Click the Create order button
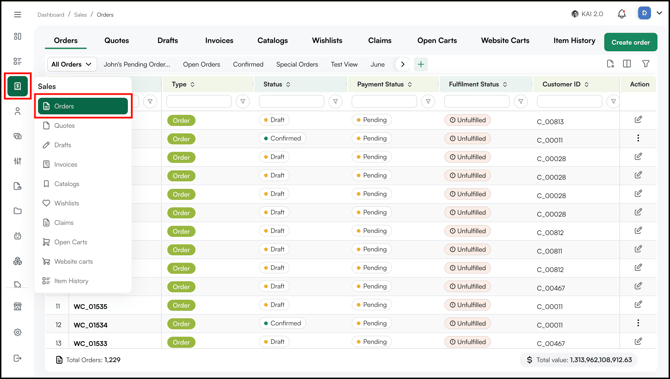Screen dimensions: 670x379 point(631,42)
